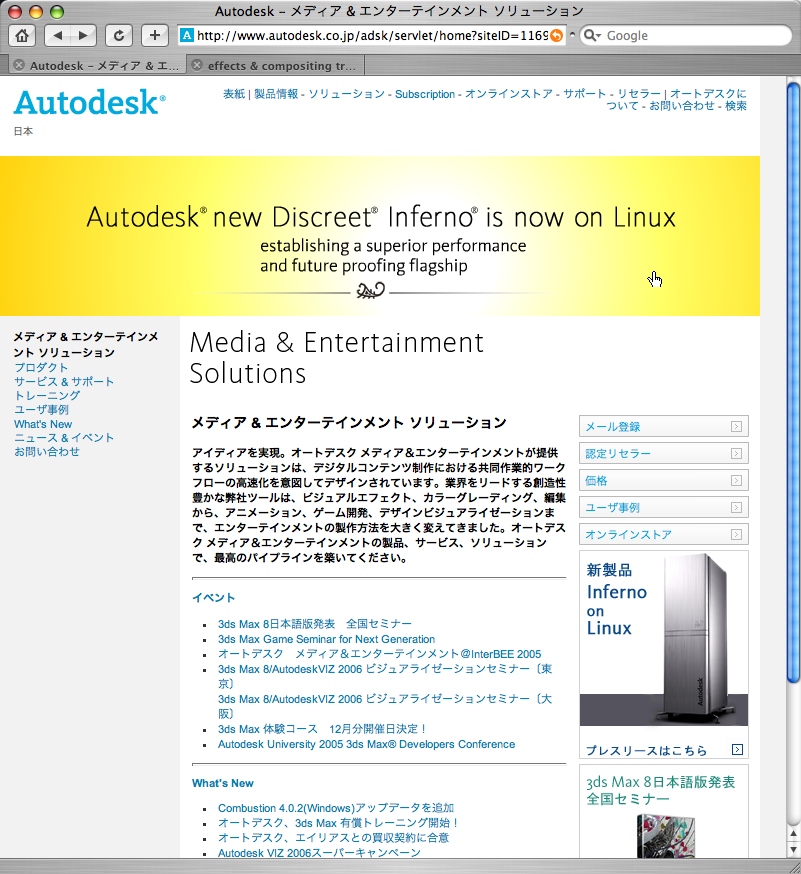Click the orange SnapBack arrow in address bar

click(x=556, y=36)
